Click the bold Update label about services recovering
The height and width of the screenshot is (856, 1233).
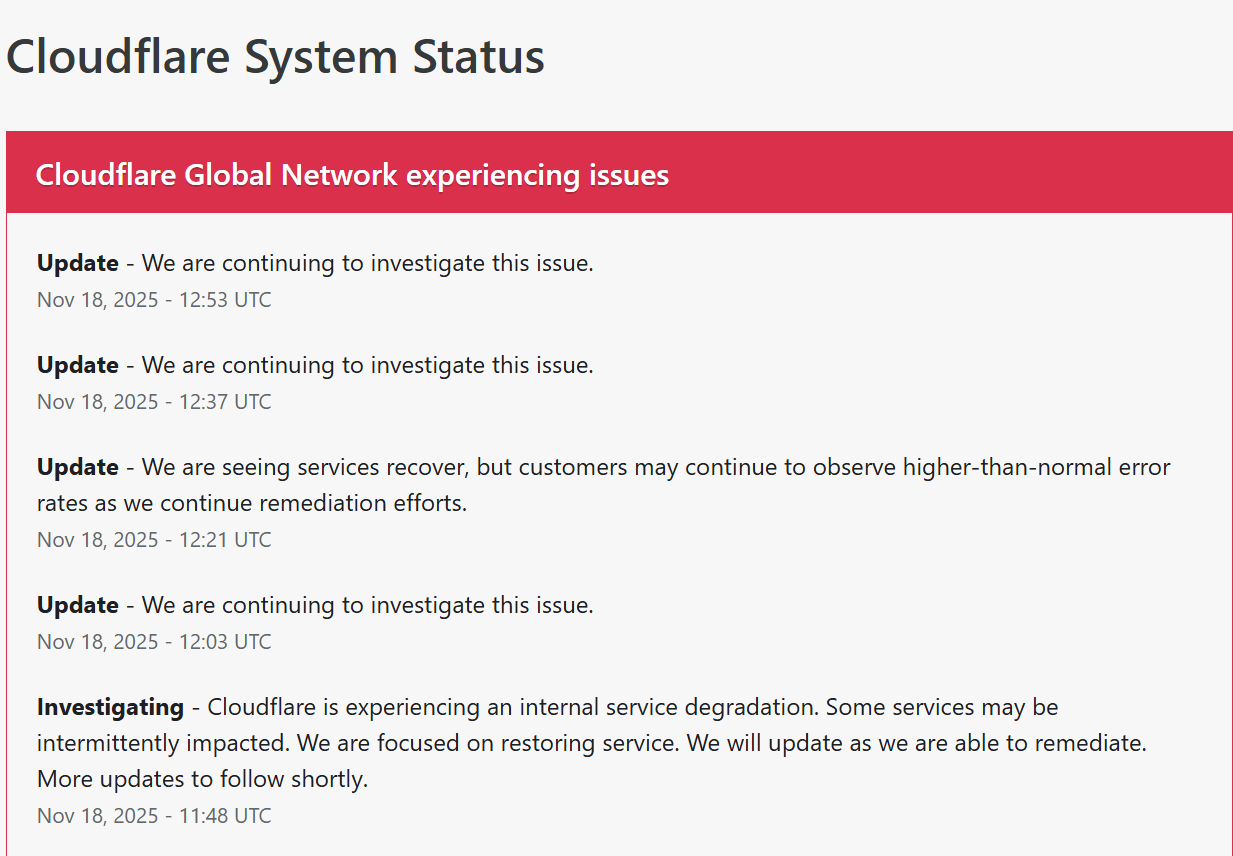click(x=78, y=467)
